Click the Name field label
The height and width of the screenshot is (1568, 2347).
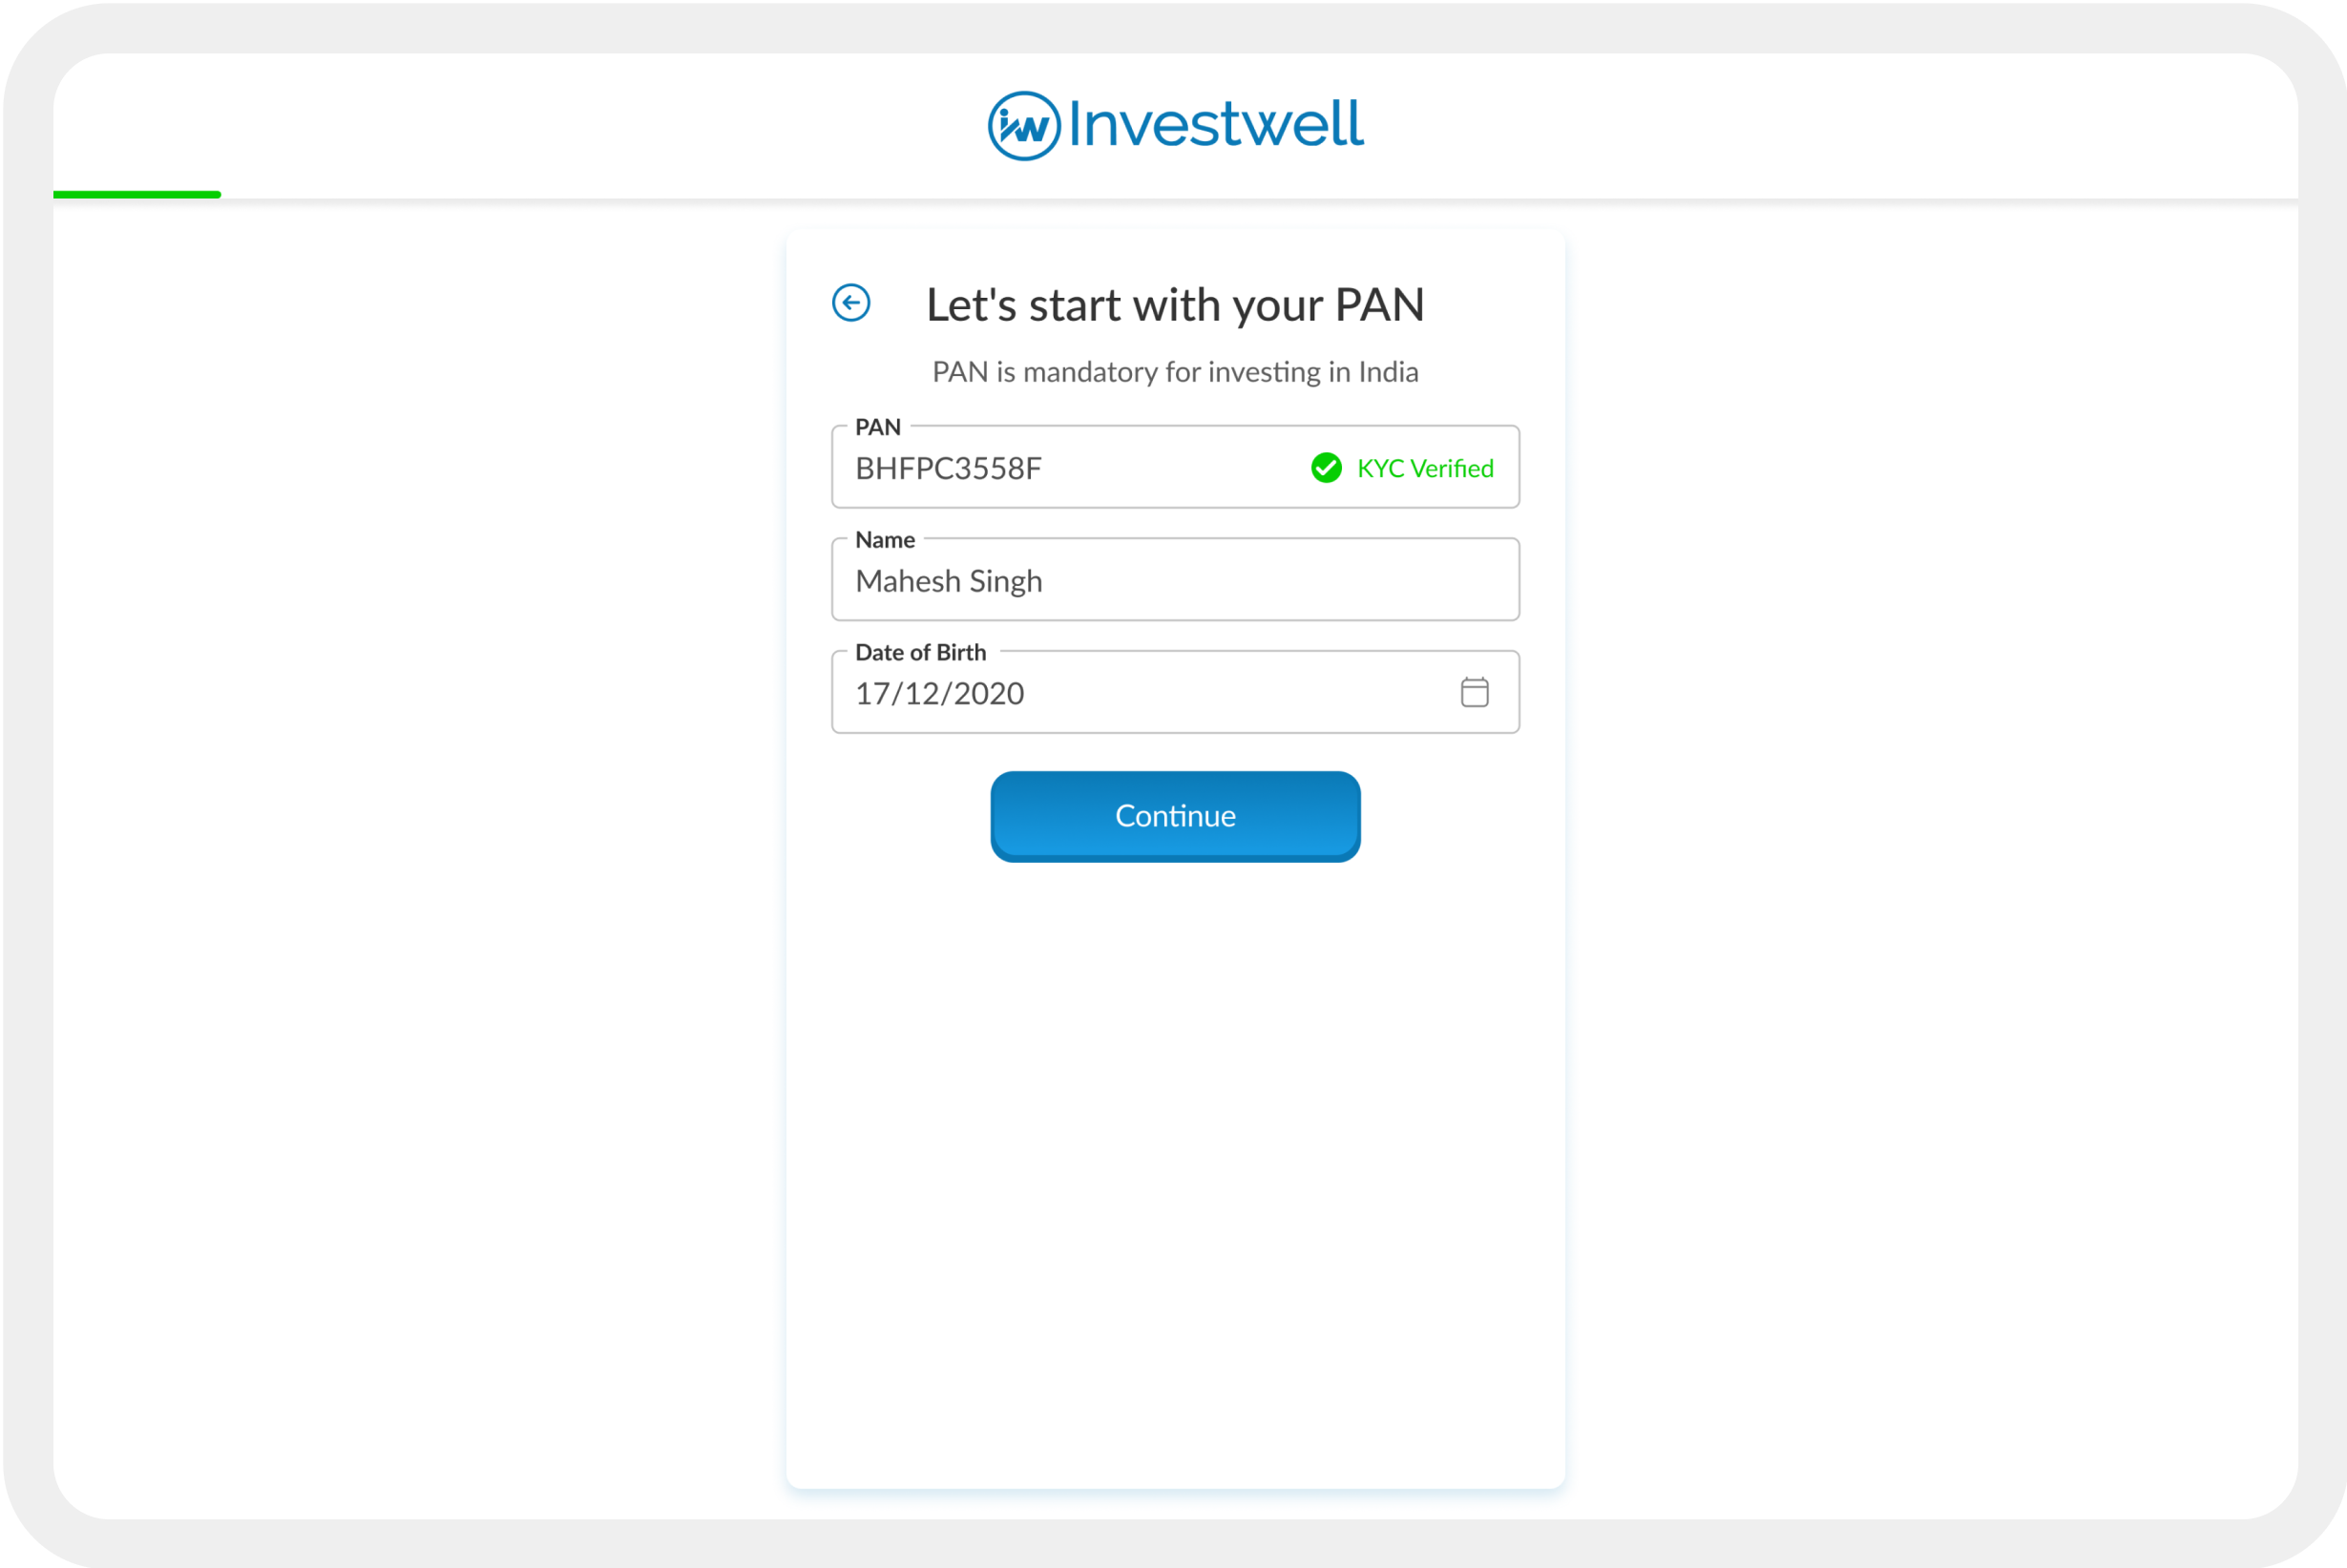click(884, 540)
